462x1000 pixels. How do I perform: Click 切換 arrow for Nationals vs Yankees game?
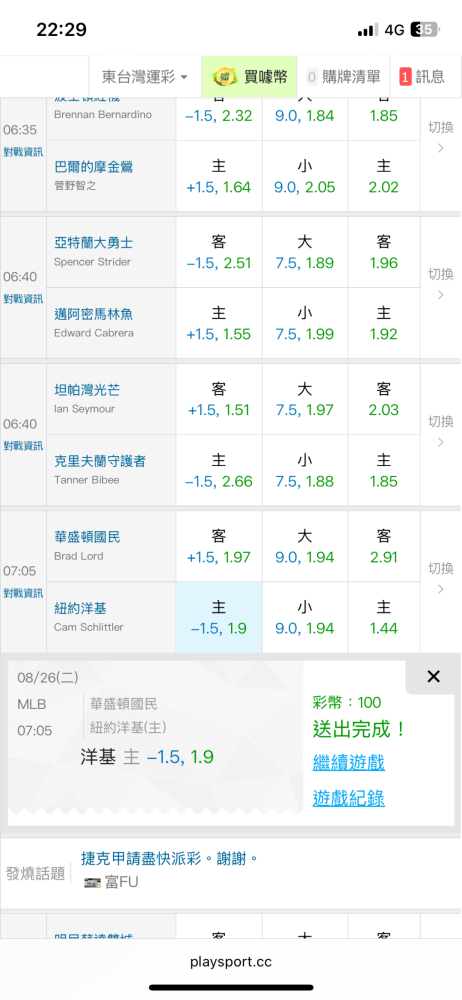point(440,578)
